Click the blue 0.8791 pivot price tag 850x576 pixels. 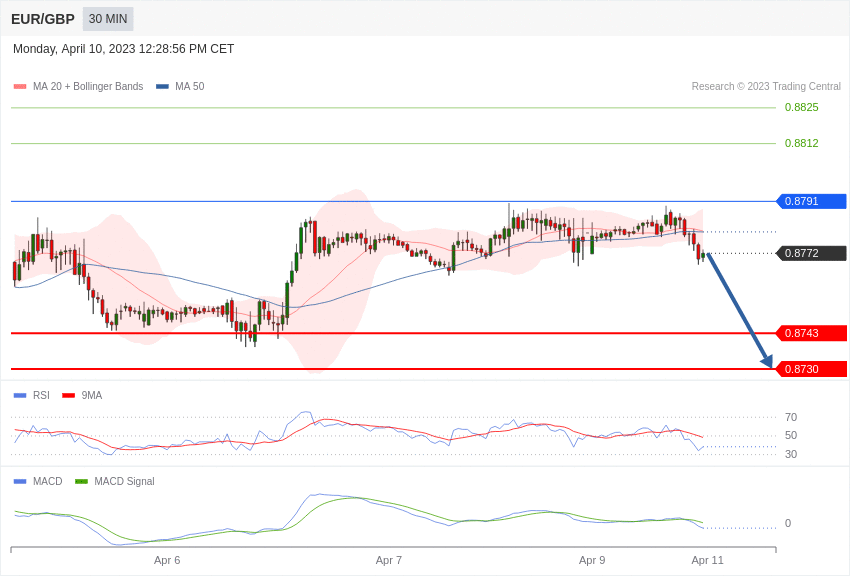point(812,201)
